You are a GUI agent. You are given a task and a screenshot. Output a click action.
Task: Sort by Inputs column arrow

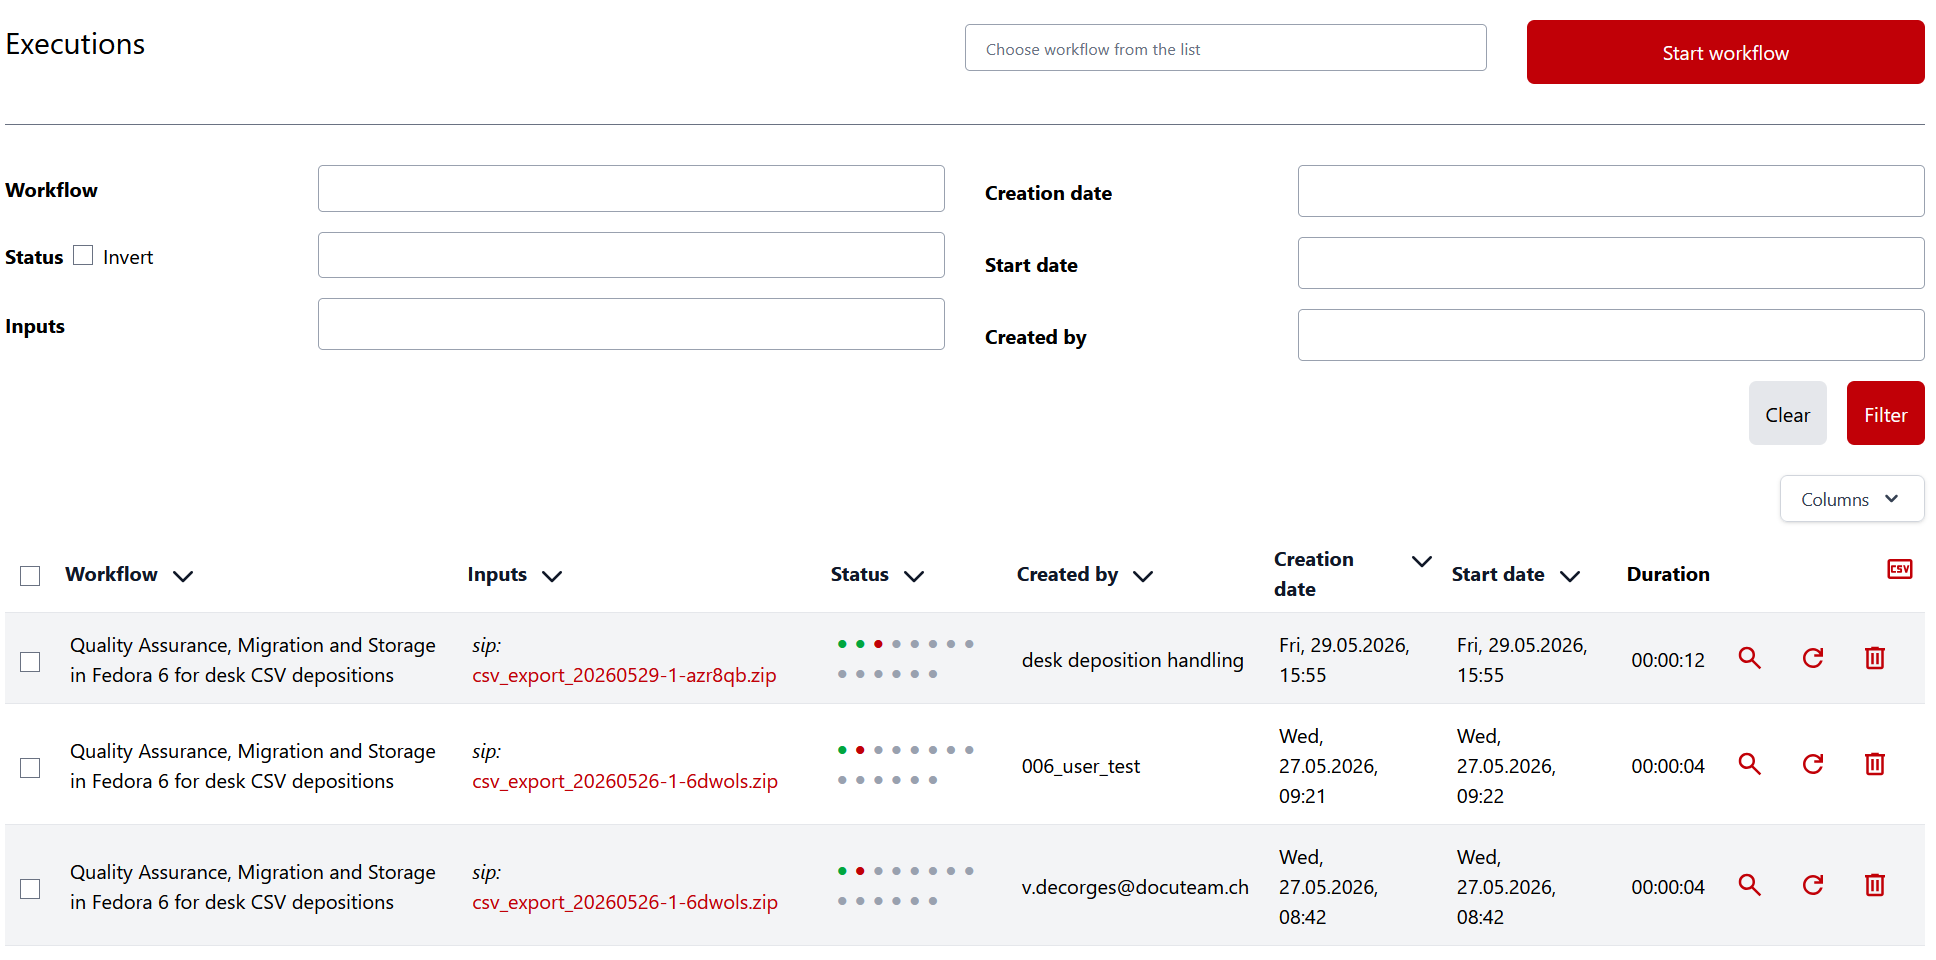click(x=552, y=576)
